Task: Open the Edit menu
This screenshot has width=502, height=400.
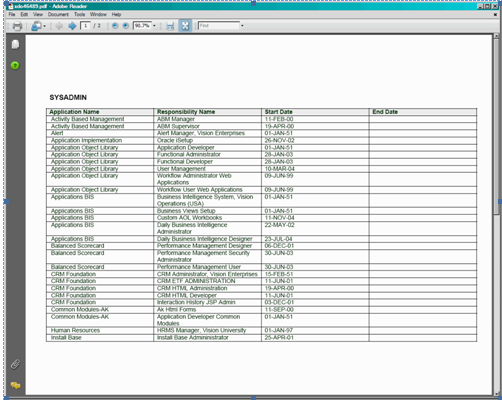Action: pyautogui.click(x=24, y=14)
